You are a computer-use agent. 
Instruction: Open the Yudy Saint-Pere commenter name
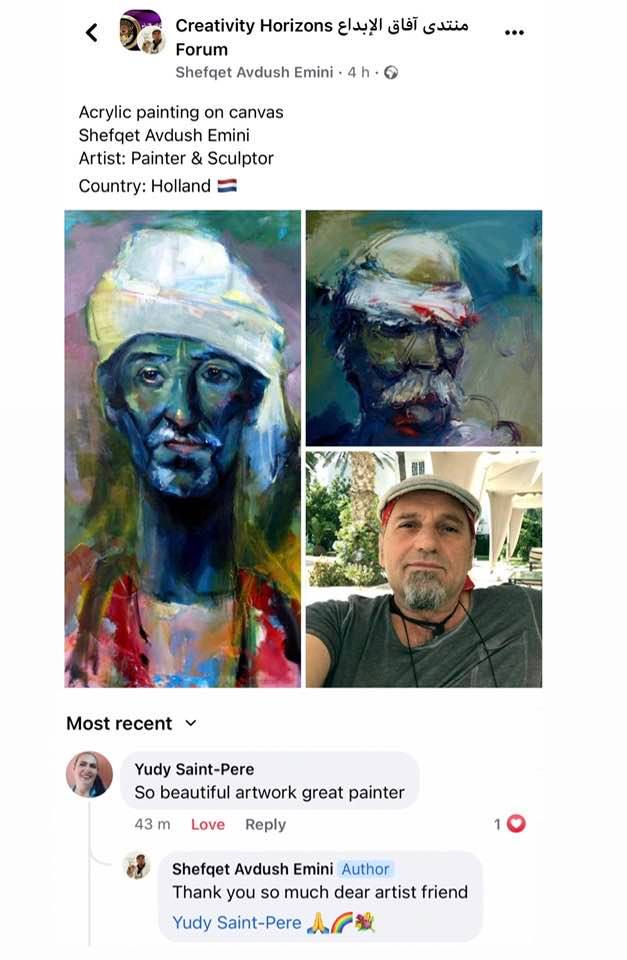point(194,769)
